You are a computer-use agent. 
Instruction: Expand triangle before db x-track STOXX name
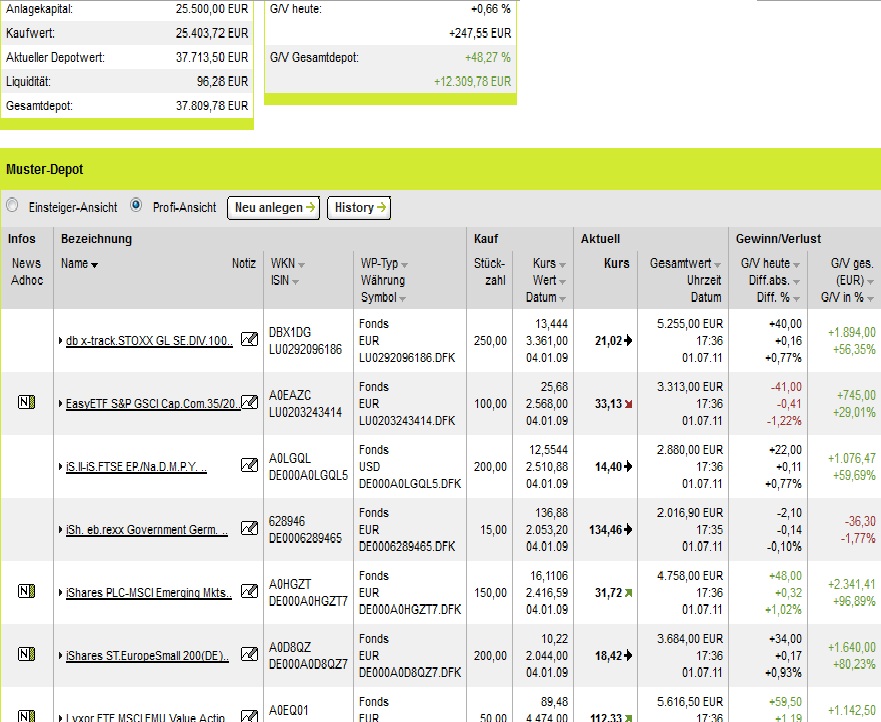pyautogui.click(x=61, y=340)
